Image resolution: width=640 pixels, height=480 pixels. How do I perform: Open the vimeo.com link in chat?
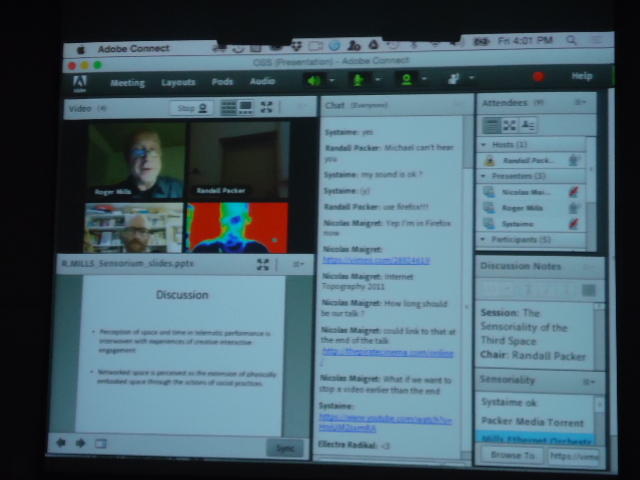376,260
